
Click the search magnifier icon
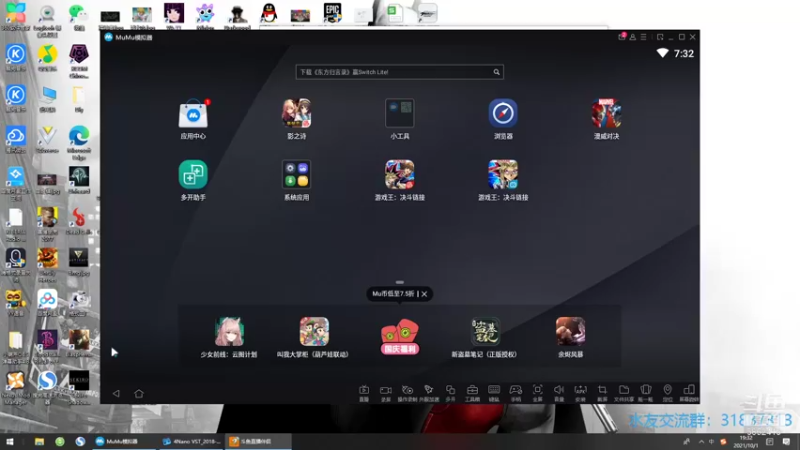coord(496,72)
